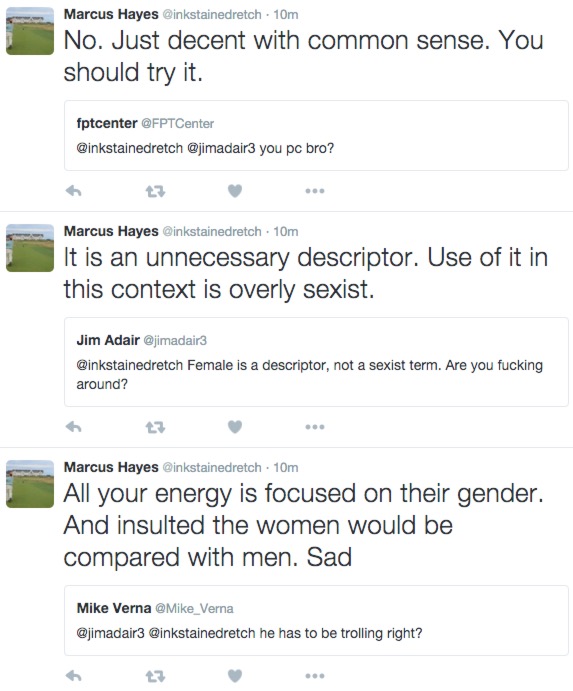
Task: Toggle like on "unnecessary descriptor" tweet
Action: [x=235, y=427]
